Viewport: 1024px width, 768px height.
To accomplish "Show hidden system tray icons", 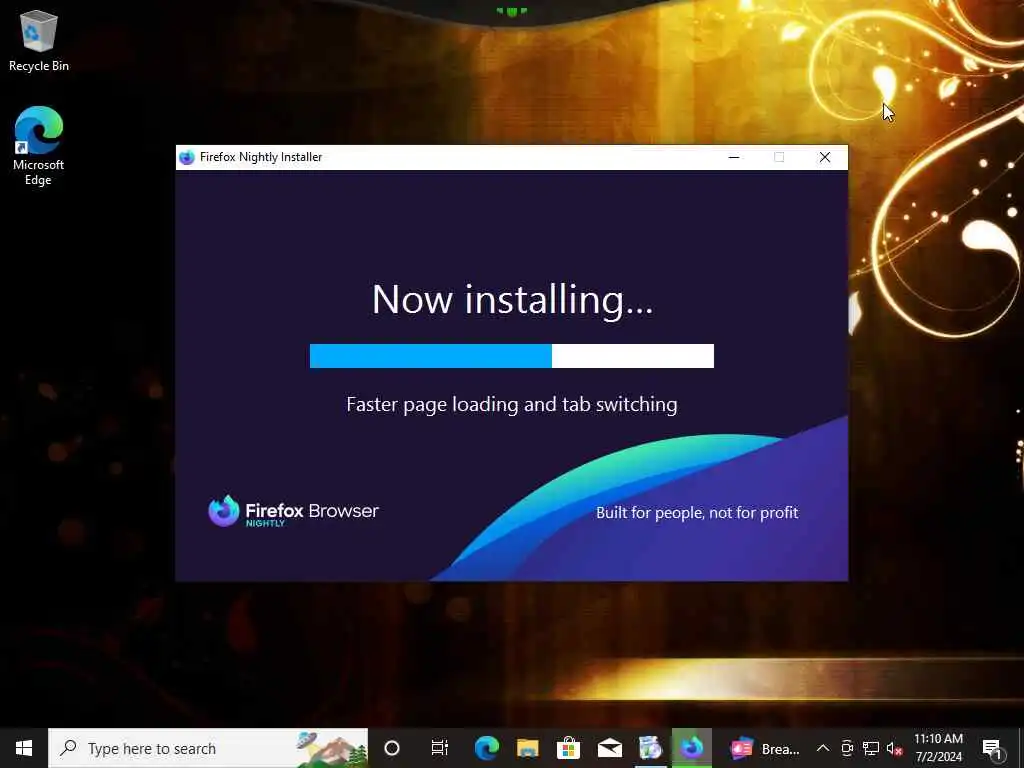I will pyautogui.click(x=823, y=748).
